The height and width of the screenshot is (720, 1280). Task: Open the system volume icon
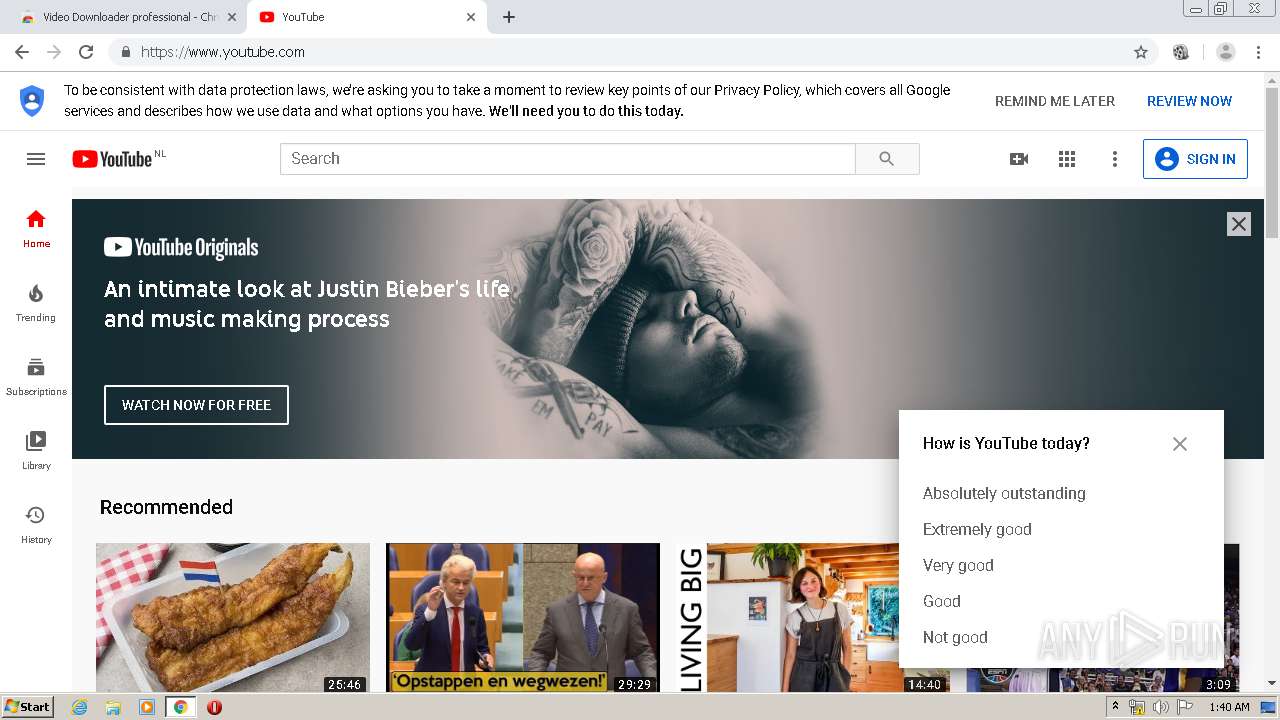(1160, 707)
